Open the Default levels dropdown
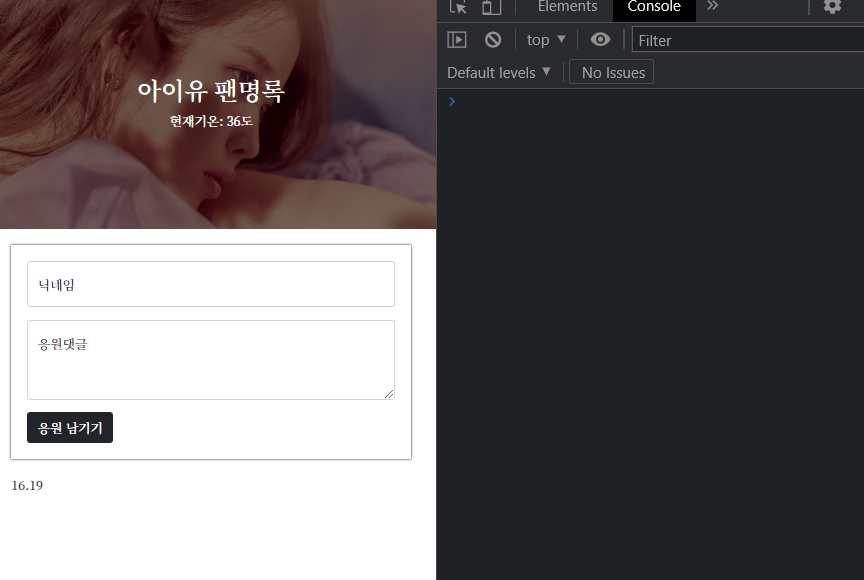Screen dimensions: 864x580 (499, 72)
